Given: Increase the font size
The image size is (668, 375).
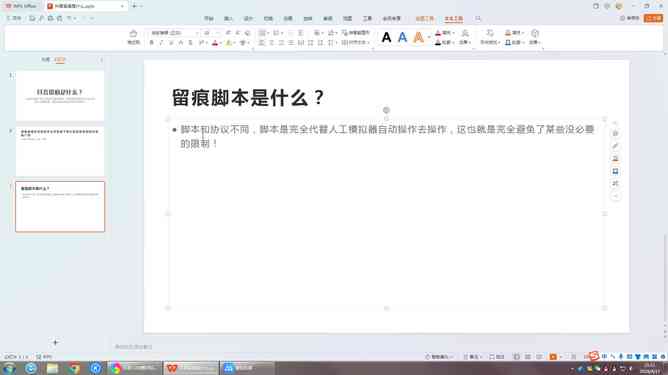Looking at the screenshot, I should tap(228, 33).
